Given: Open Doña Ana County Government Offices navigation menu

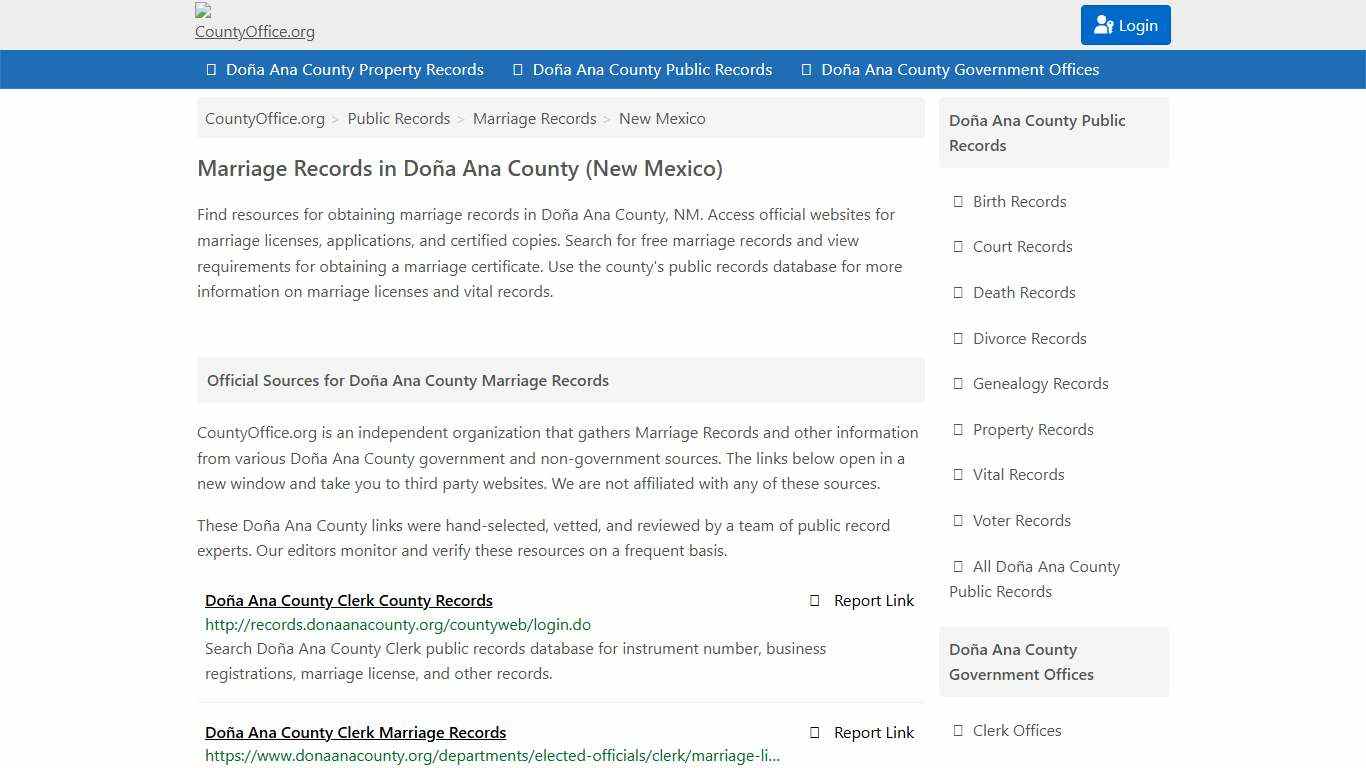Looking at the screenshot, I should [959, 69].
